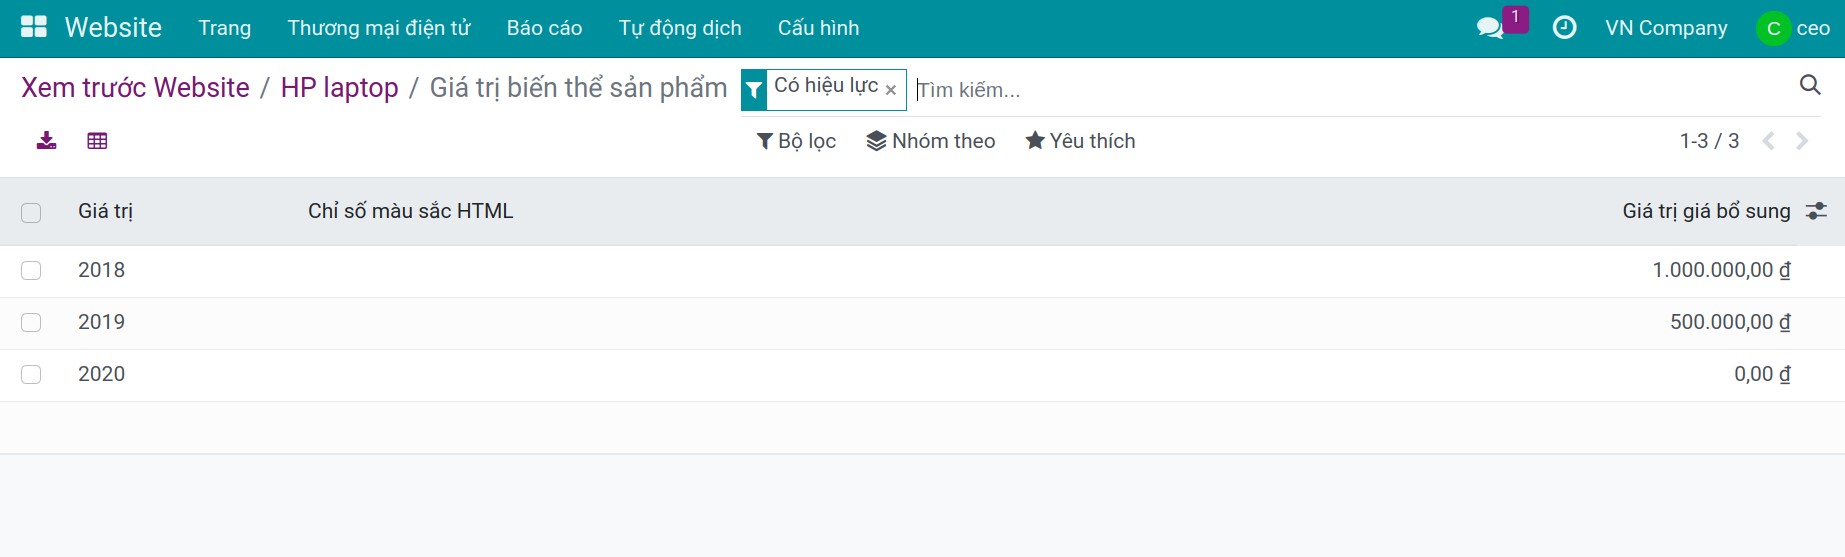Tick the checkbox for row 2018
1845x557 pixels.
(x=31, y=270)
